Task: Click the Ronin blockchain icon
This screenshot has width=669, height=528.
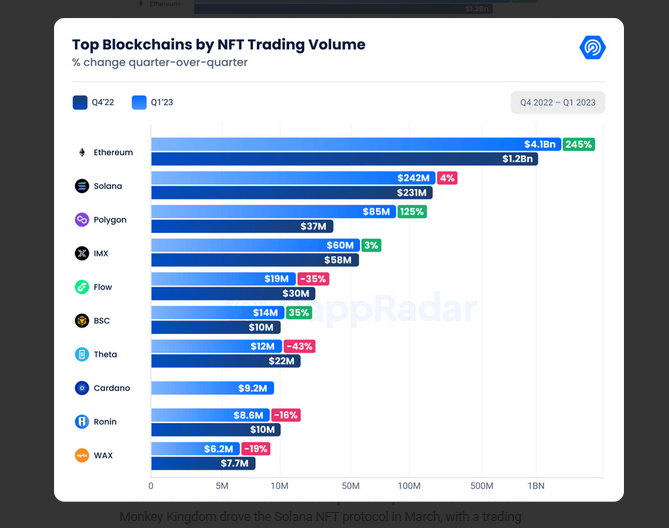Action: [82, 422]
